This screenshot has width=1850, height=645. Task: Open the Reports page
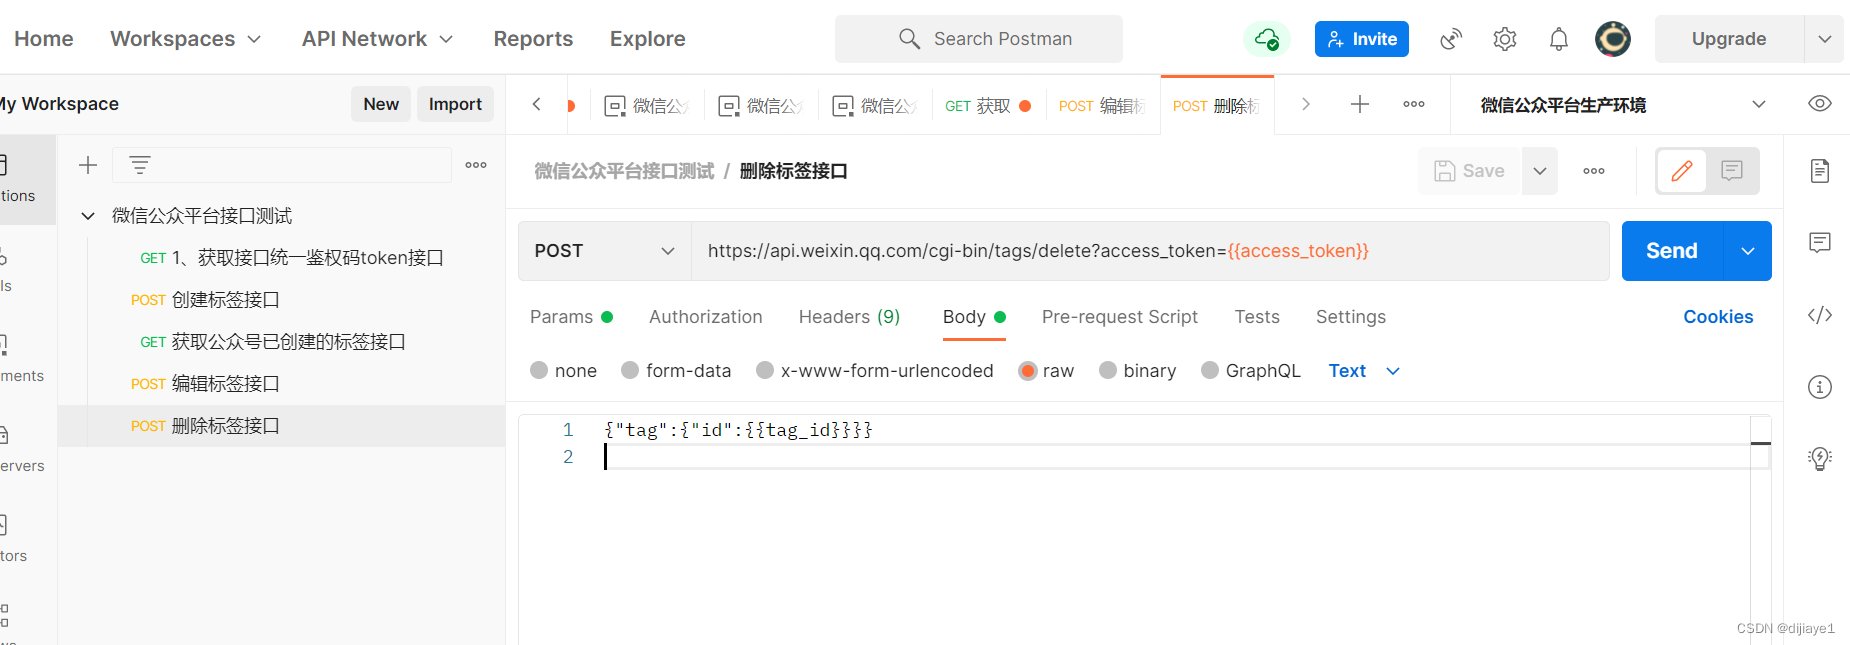pos(533,39)
